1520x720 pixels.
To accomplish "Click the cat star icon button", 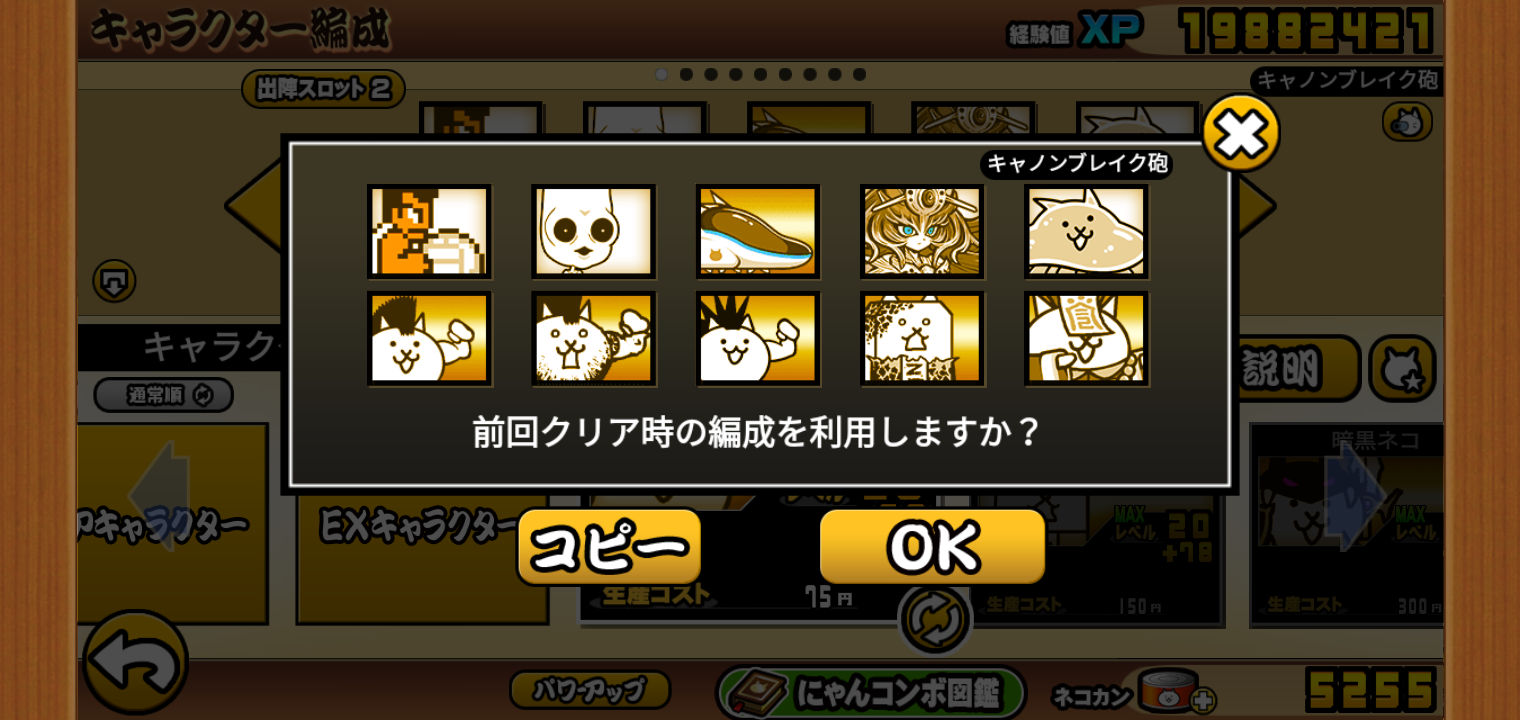I will coord(1402,369).
